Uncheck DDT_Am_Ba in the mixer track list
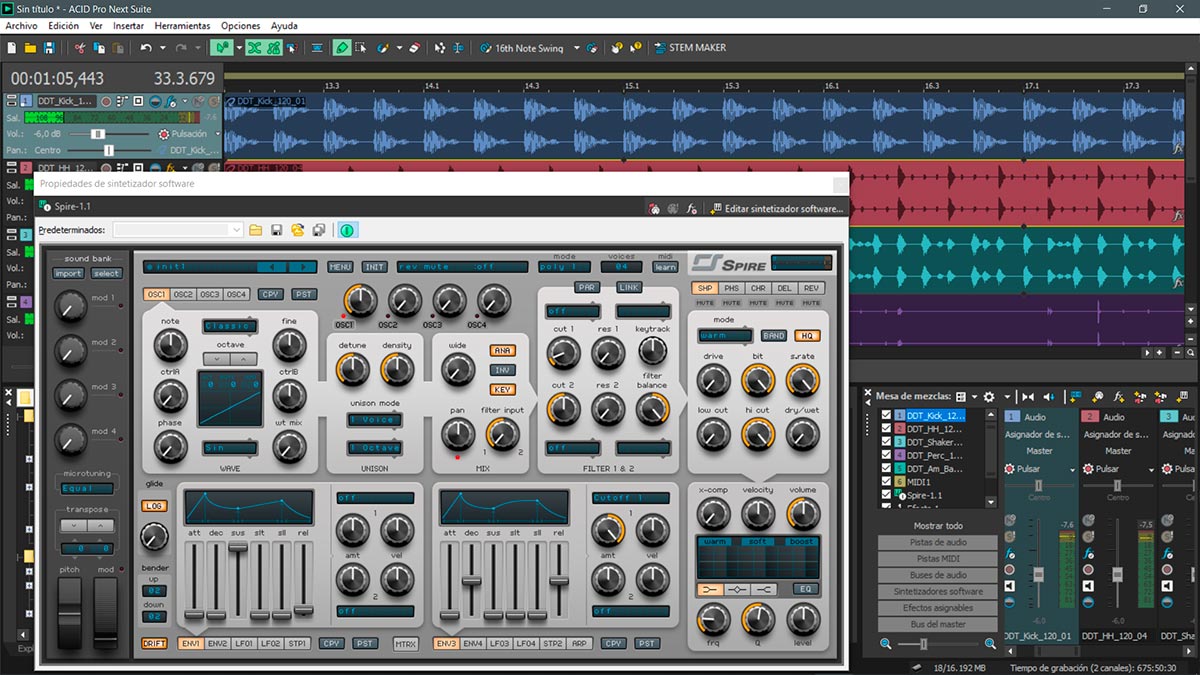 click(x=885, y=468)
